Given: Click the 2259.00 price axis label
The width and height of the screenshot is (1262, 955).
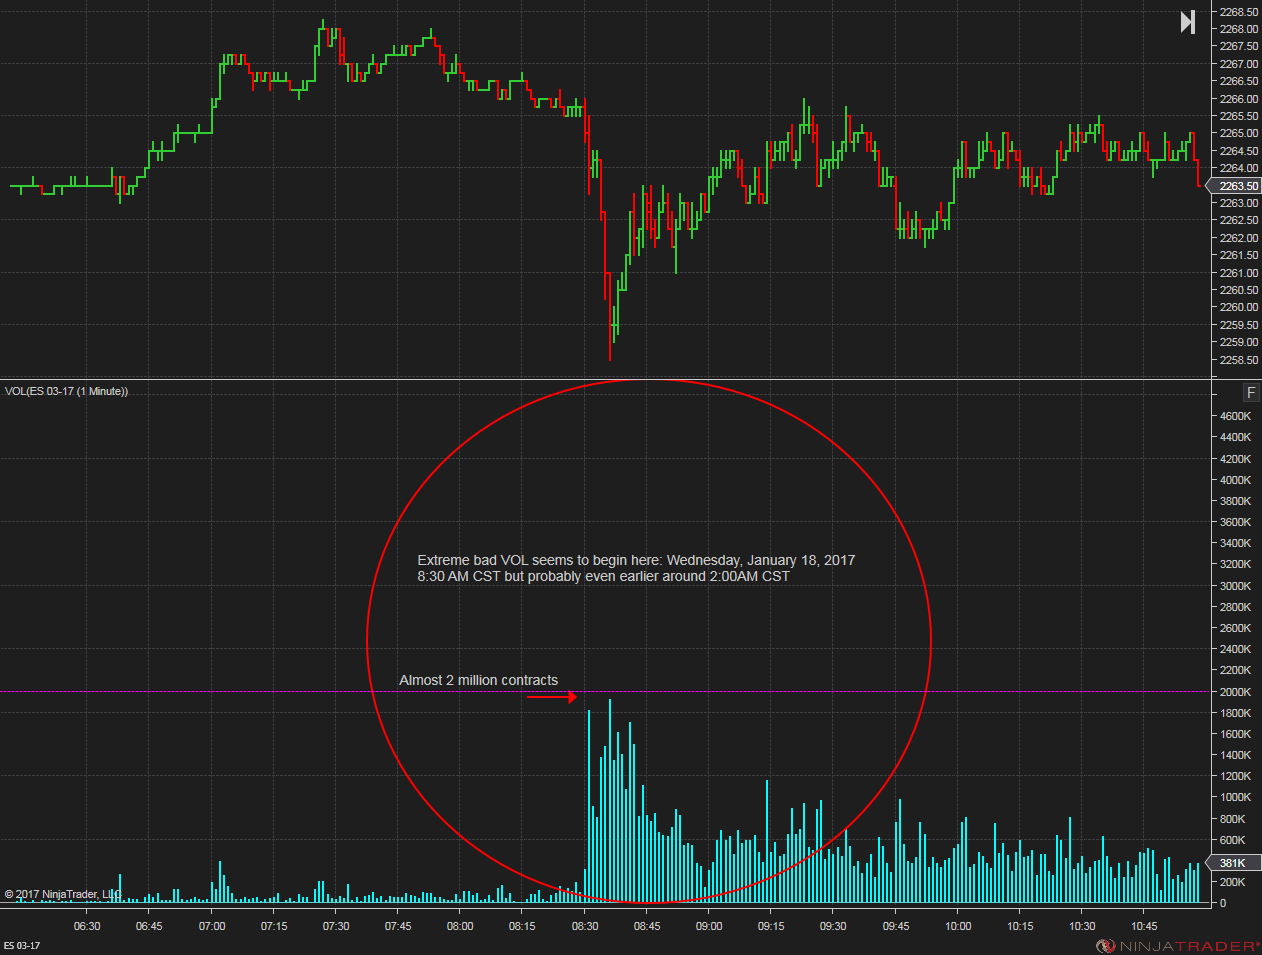Looking at the screenshot, I should pyautogui.click(x=1239, y=342).
